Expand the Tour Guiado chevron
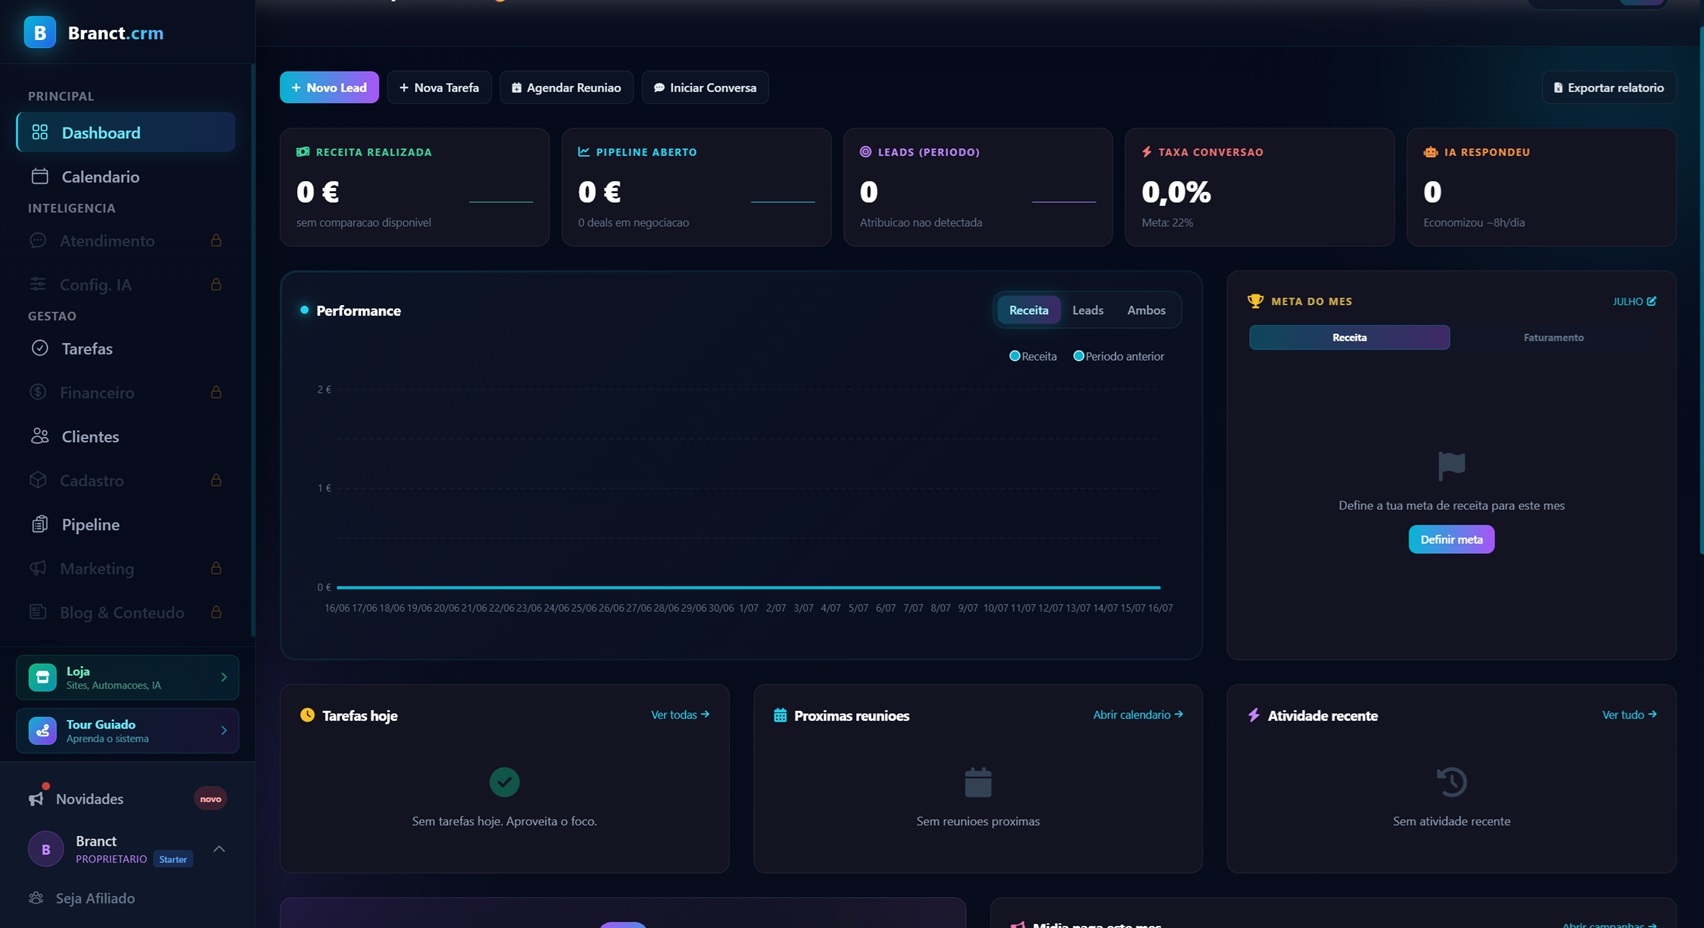Screen dimensions: 1704x928 [224, 731]
